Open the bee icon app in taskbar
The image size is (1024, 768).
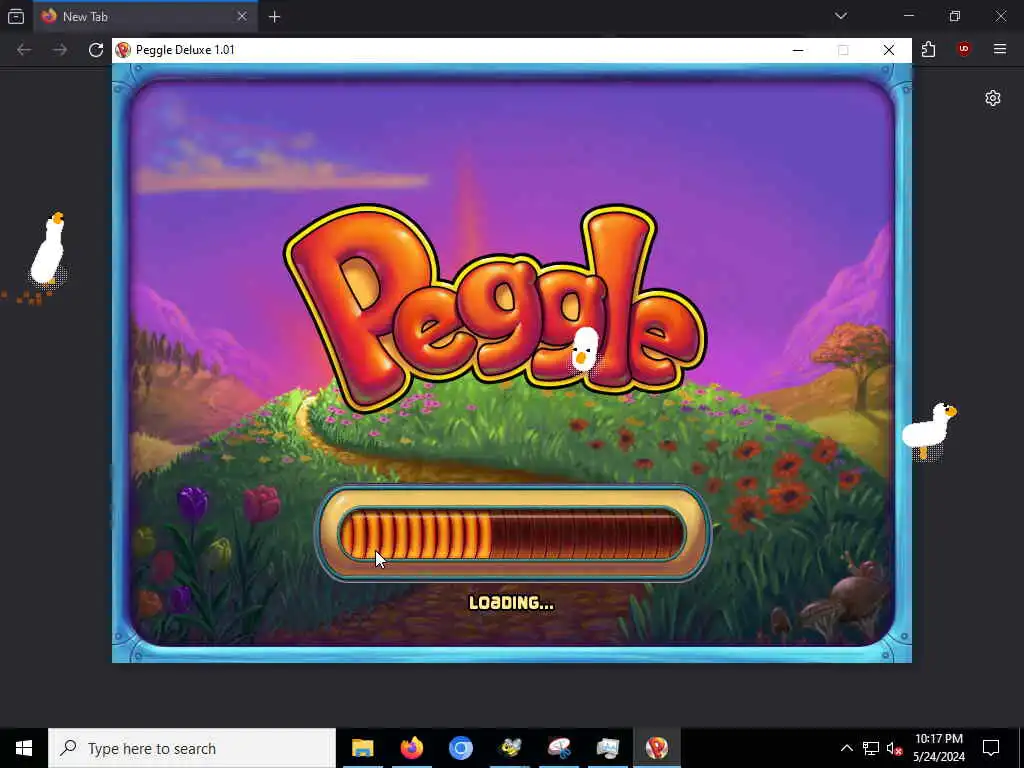(510, 748)
